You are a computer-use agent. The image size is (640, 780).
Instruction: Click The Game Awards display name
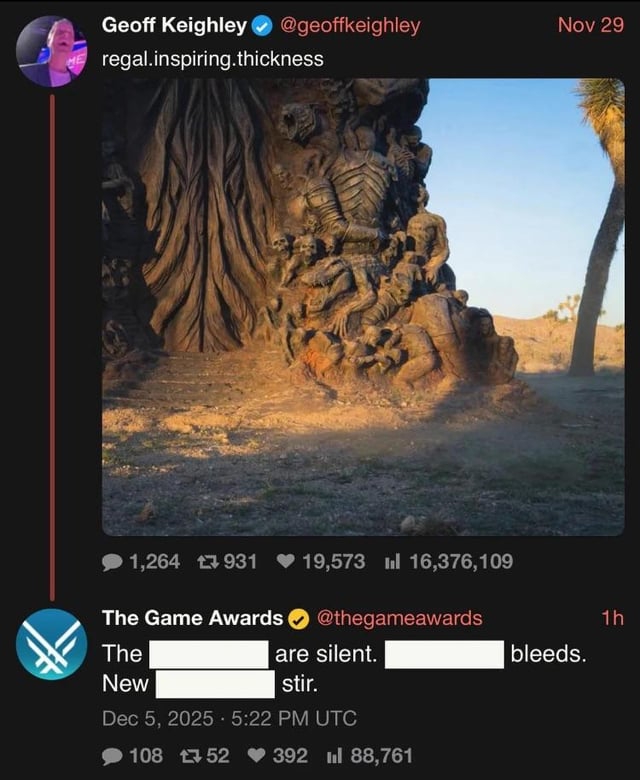192,618
